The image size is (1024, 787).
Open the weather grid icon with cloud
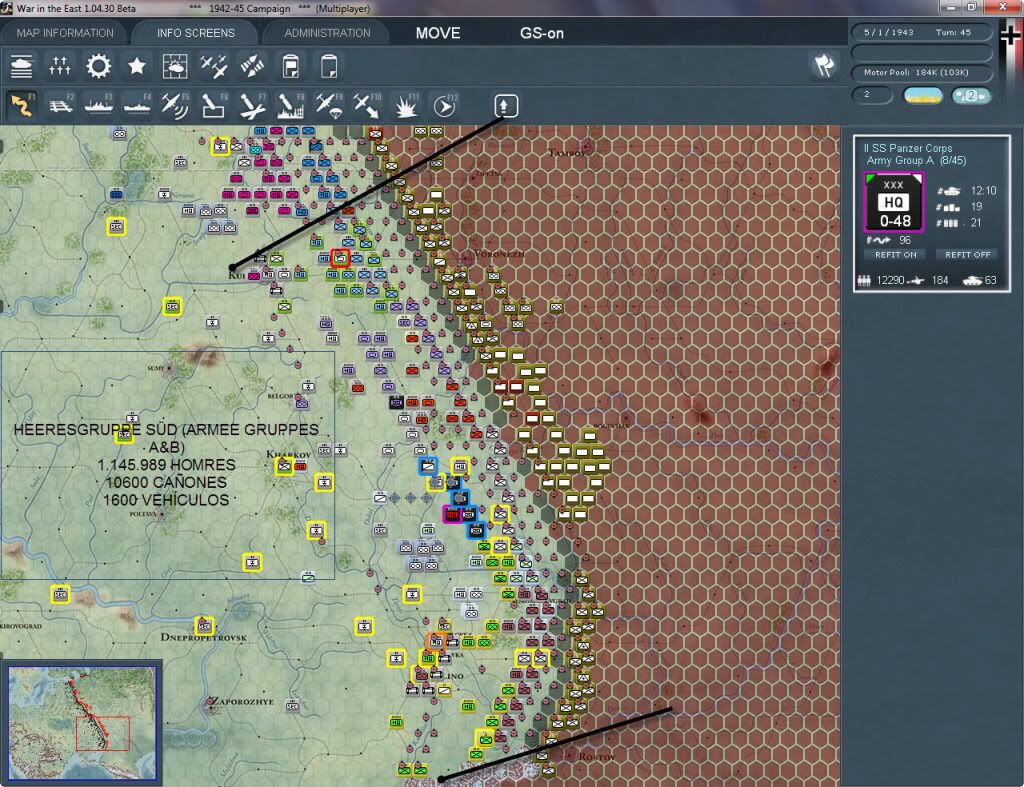point(174,66)
